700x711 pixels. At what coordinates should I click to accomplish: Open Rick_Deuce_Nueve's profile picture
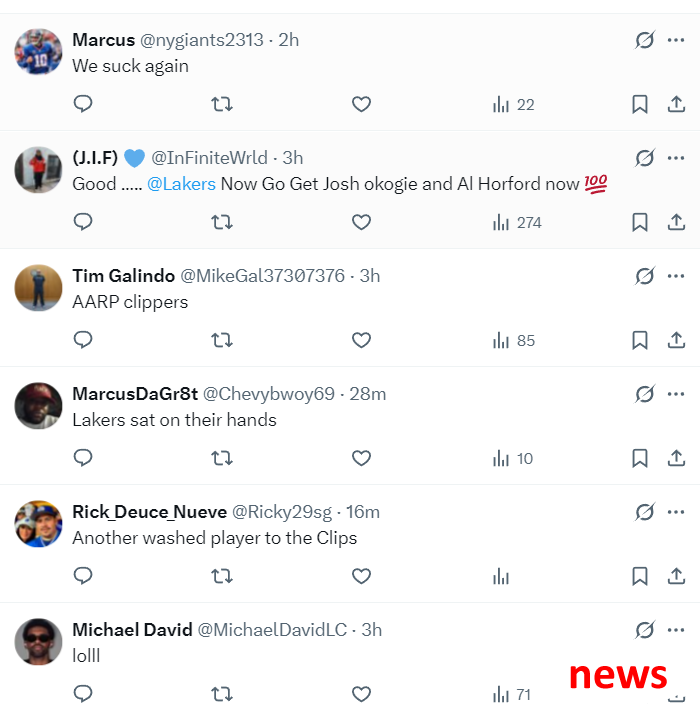[38, 524]
